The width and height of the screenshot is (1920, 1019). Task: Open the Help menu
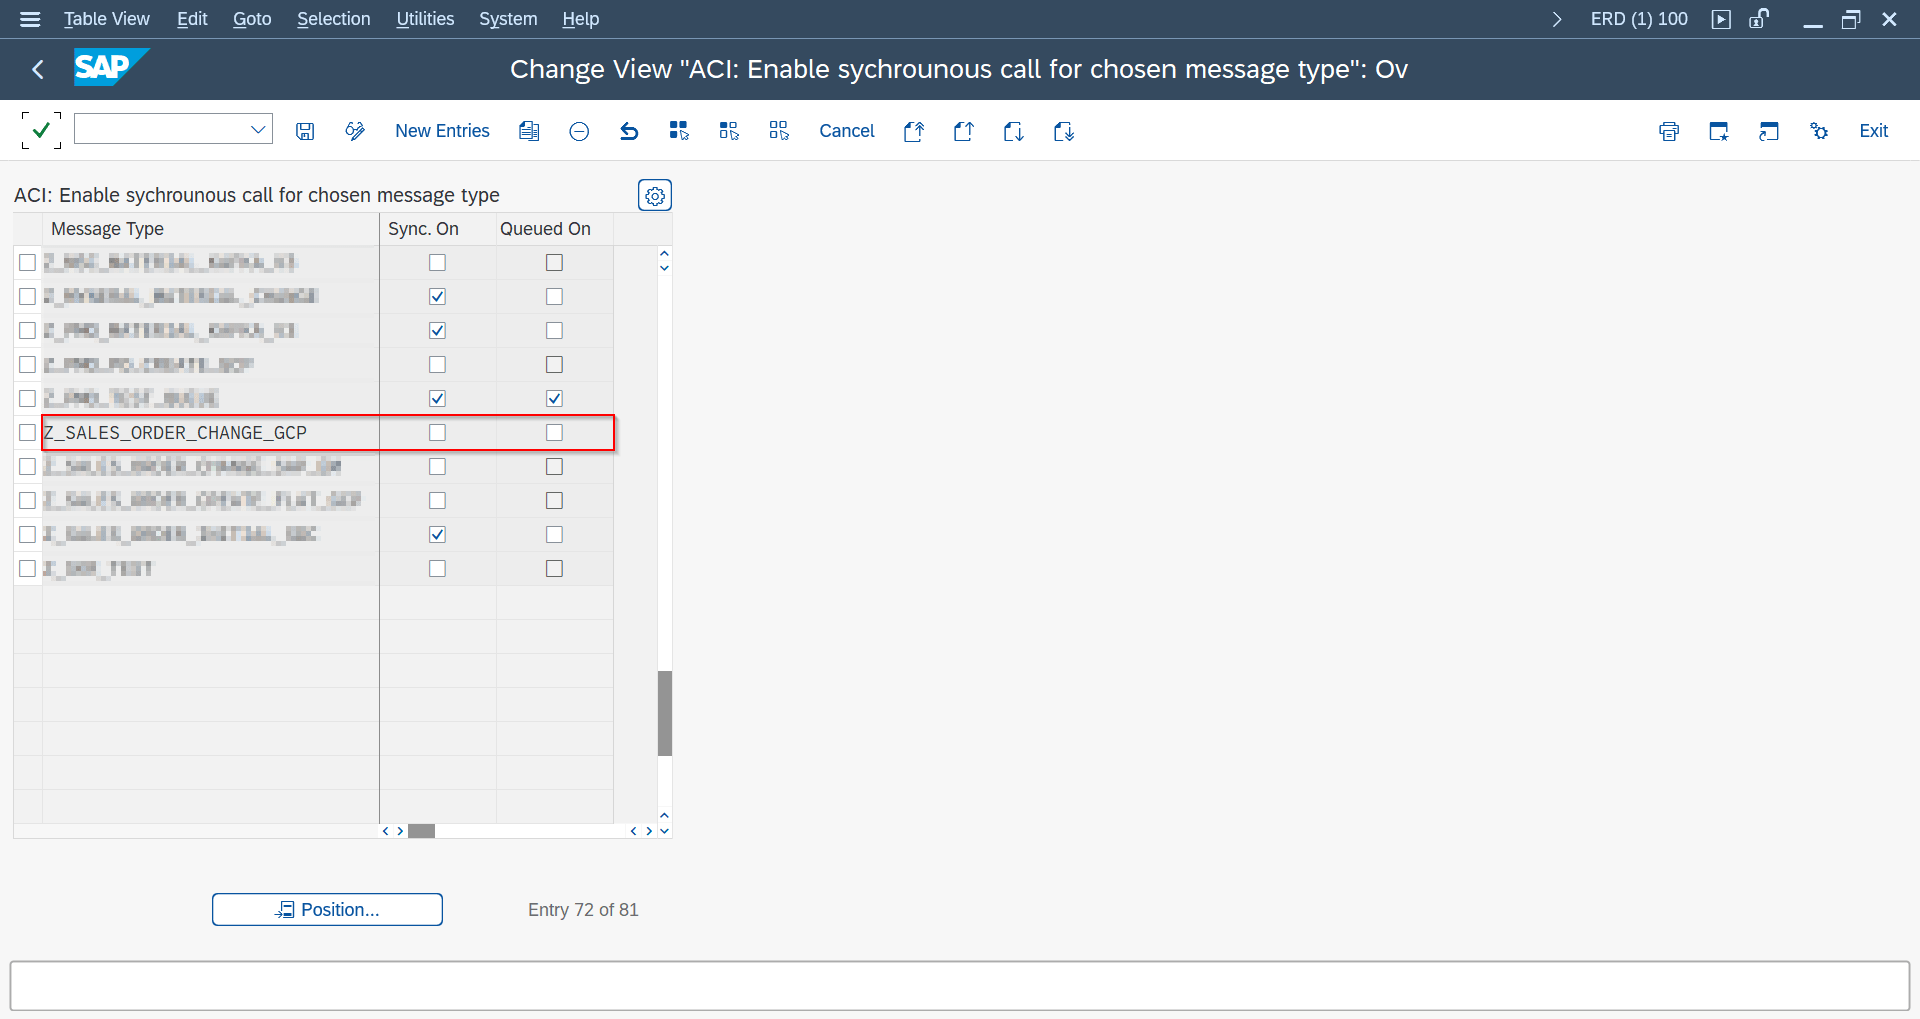580,19
